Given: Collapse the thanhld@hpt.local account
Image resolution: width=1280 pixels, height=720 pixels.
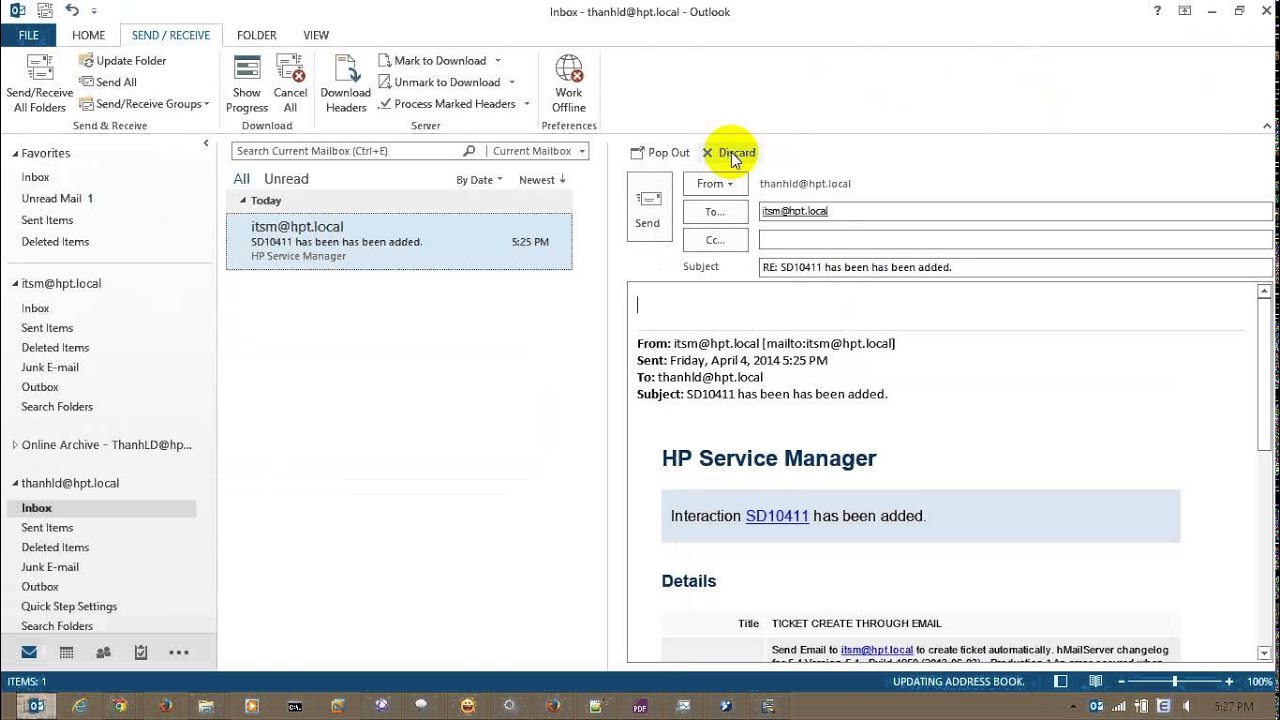Looking at the screenshot, I should click(x=16, y=483).
